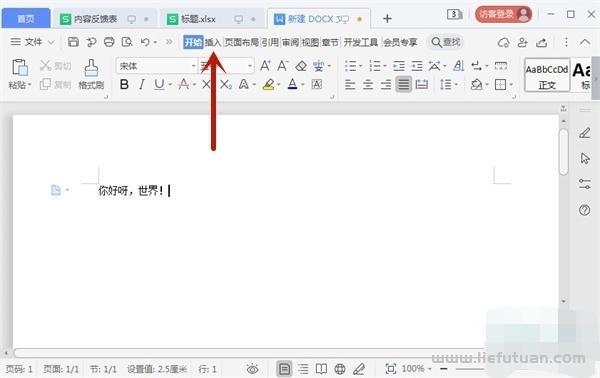Increase font size with A+ icon
The width and height of the screenshot is (600, 378).
[265, 66]
